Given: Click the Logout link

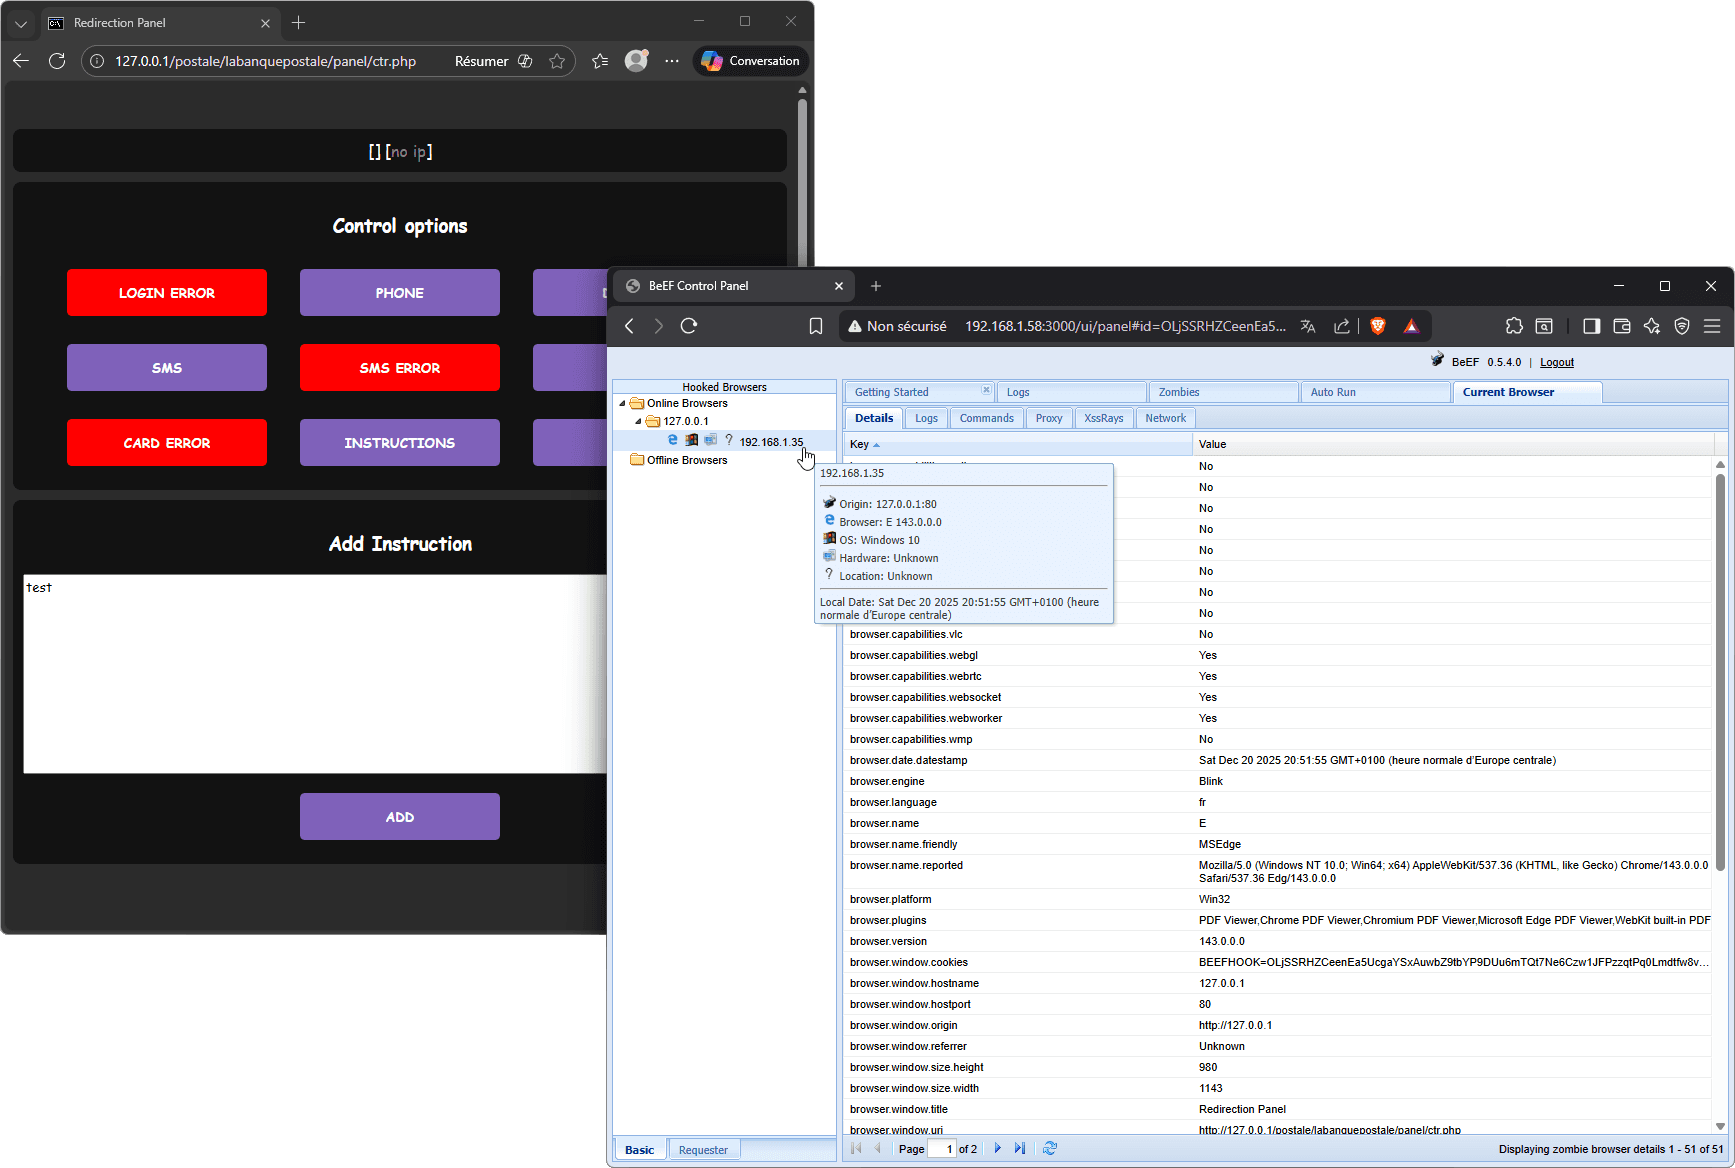Looking at the screenshot, I should (1556, 362).
